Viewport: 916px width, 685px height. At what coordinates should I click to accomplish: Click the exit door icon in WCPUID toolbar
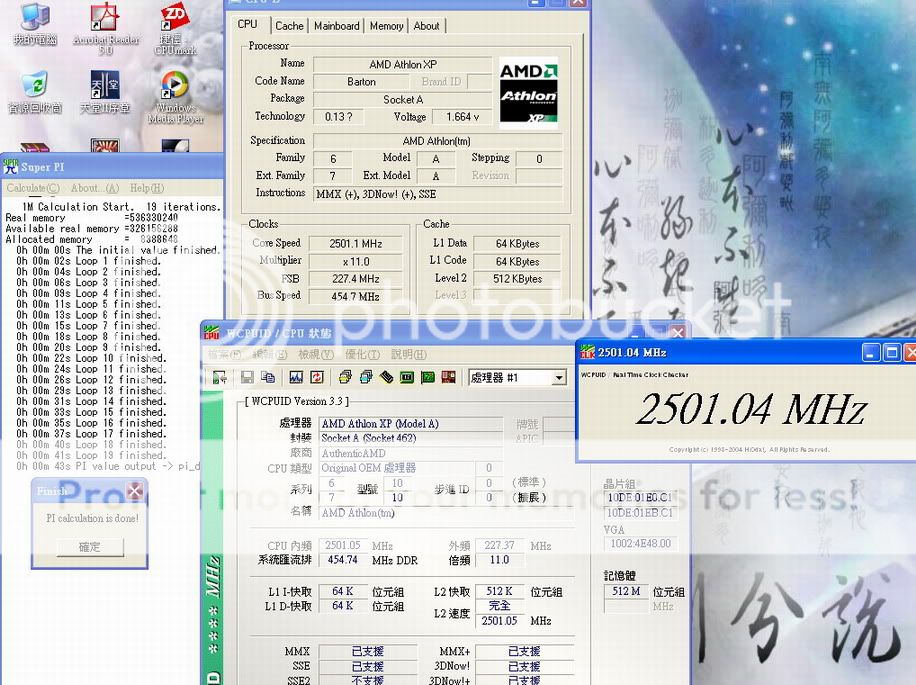point(220,377)
